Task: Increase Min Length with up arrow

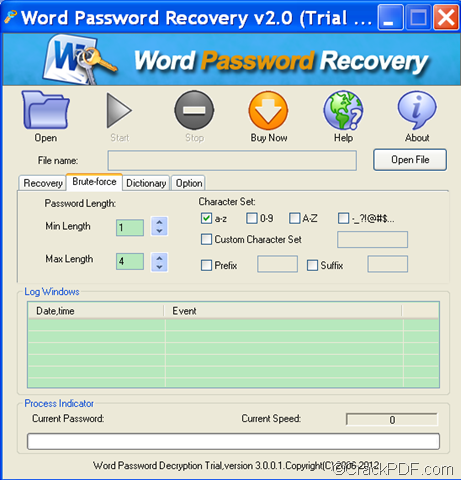Action: (x=159, y=222)
